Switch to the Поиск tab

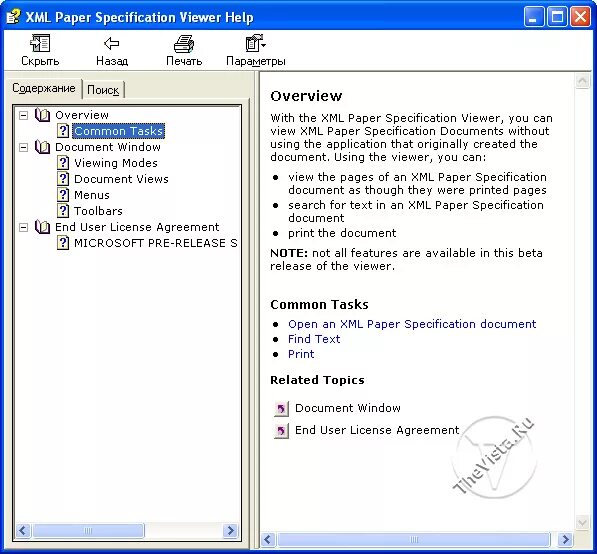(103, 90)
